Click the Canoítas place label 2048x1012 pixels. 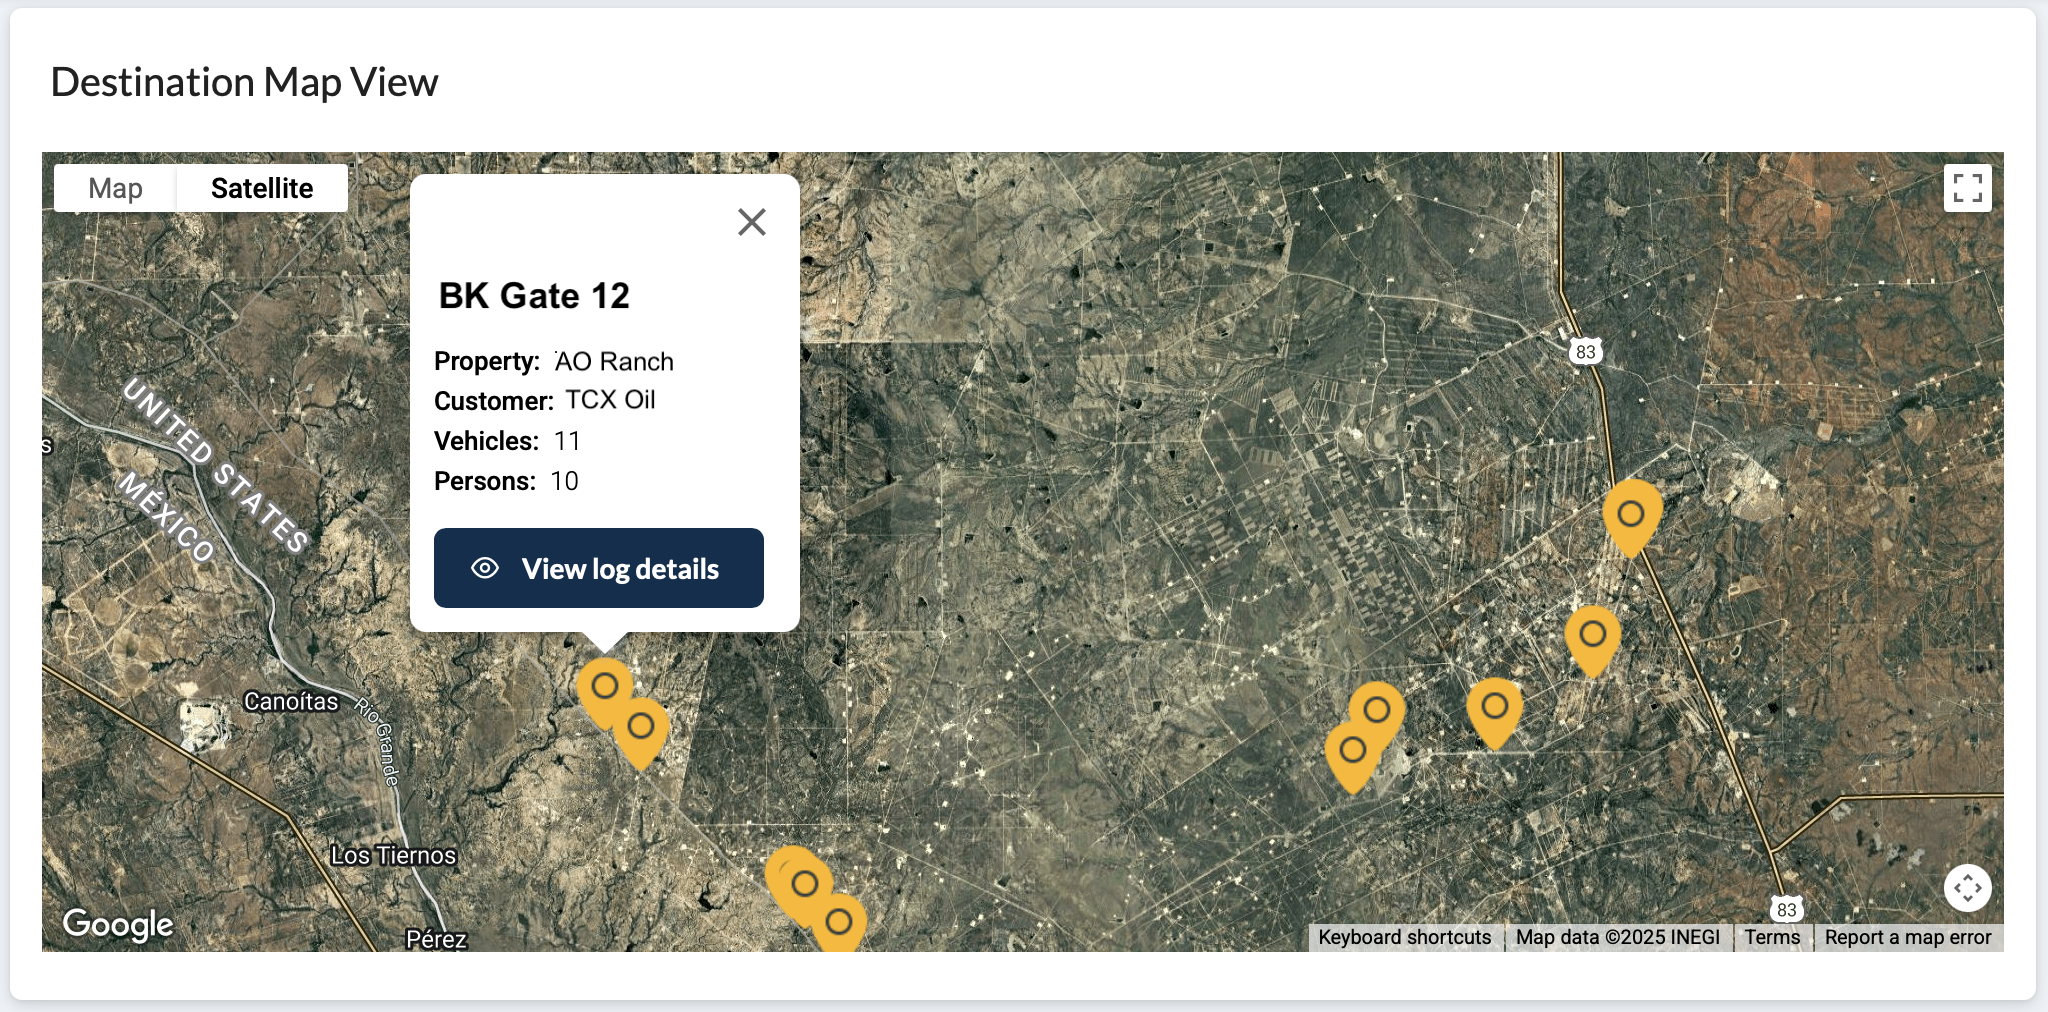291,702
